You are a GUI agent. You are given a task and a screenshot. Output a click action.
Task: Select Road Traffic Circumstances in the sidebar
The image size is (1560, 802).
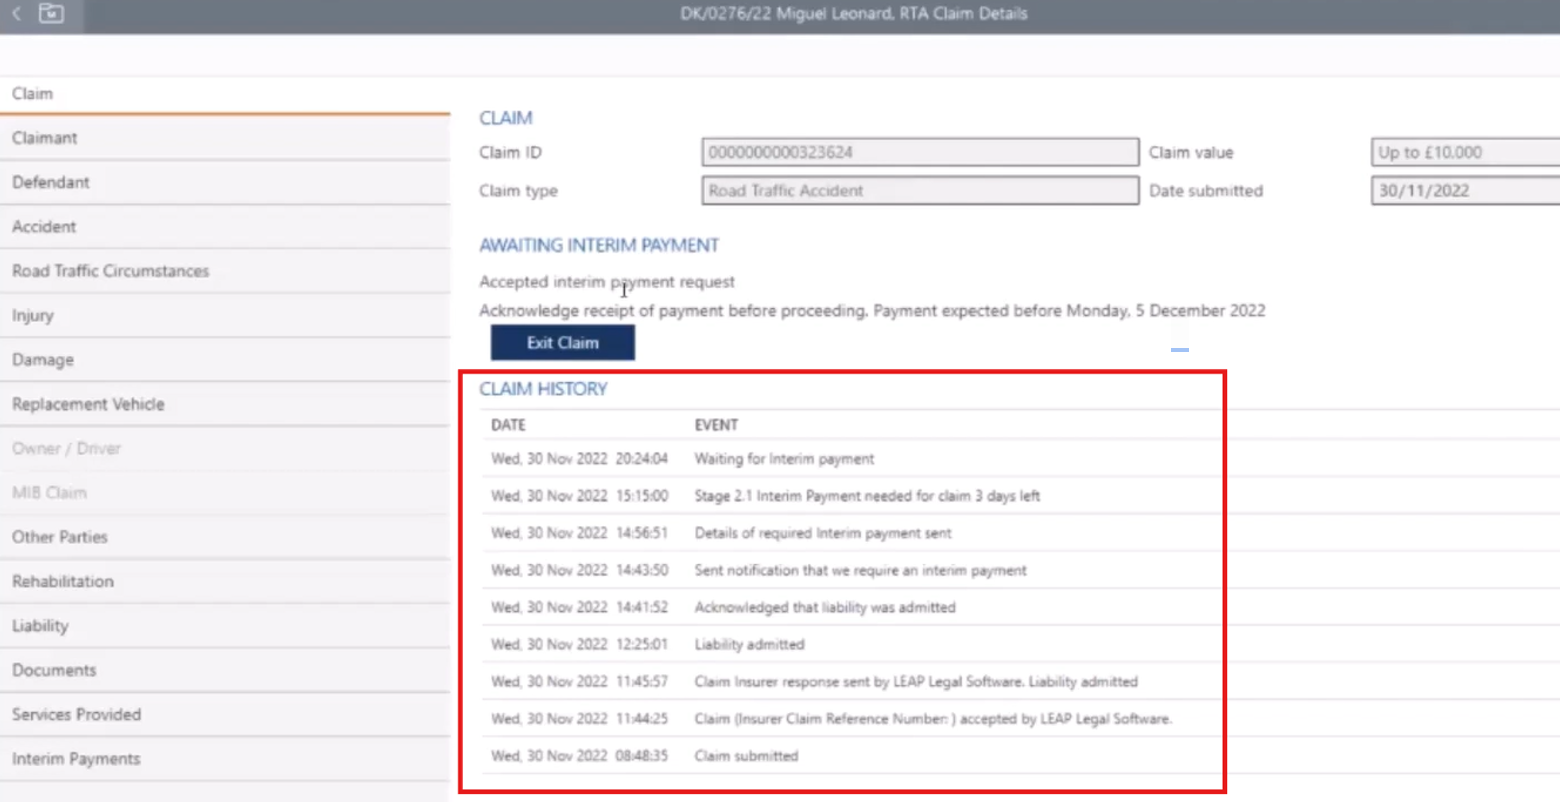pyautogui.click(x=110, y=271)
